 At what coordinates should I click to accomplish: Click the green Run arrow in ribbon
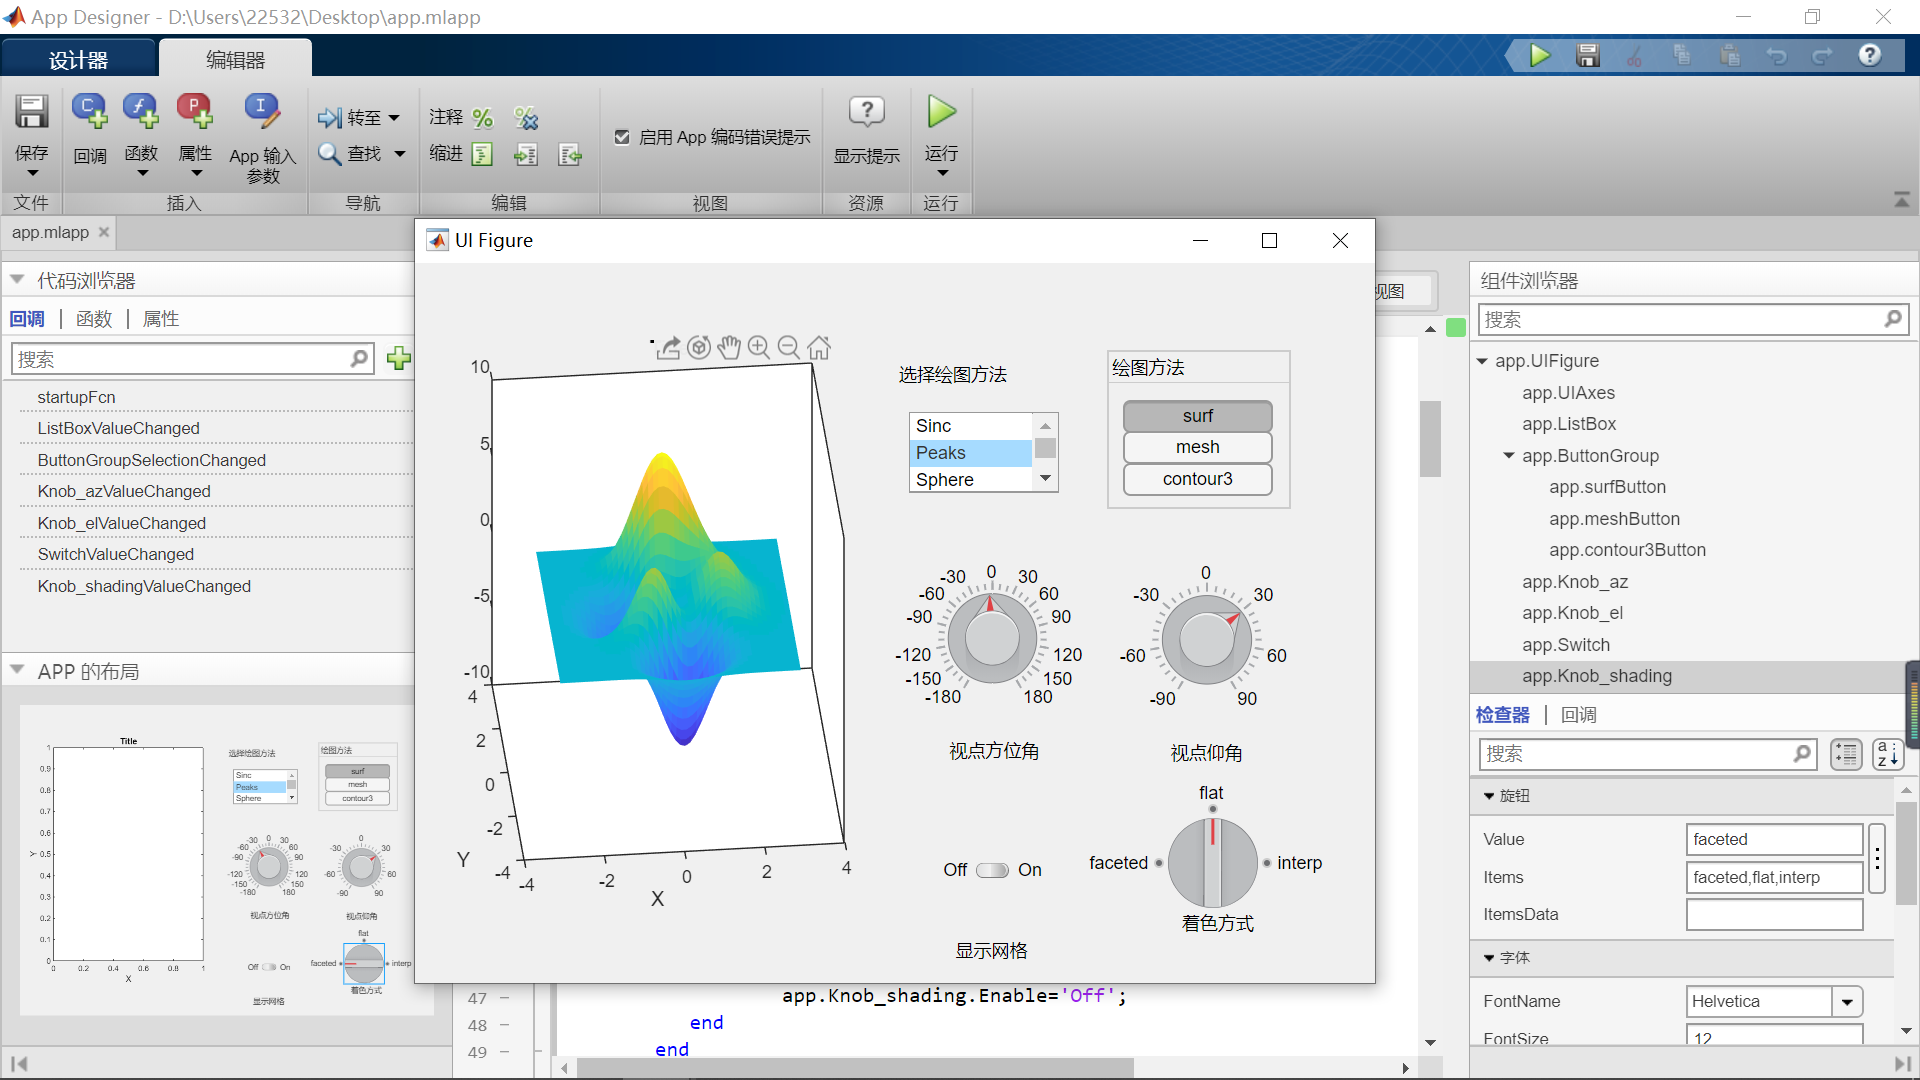coord(940,112)
